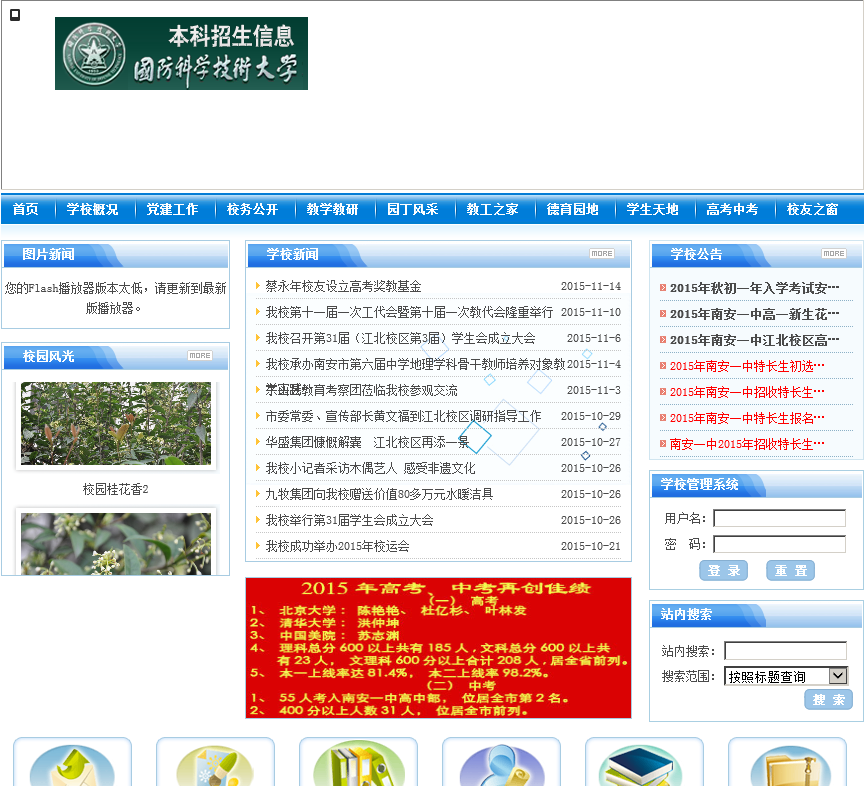
Task: Open the 校园桂花香2 photo thumbnail
Action: (116, 424)
